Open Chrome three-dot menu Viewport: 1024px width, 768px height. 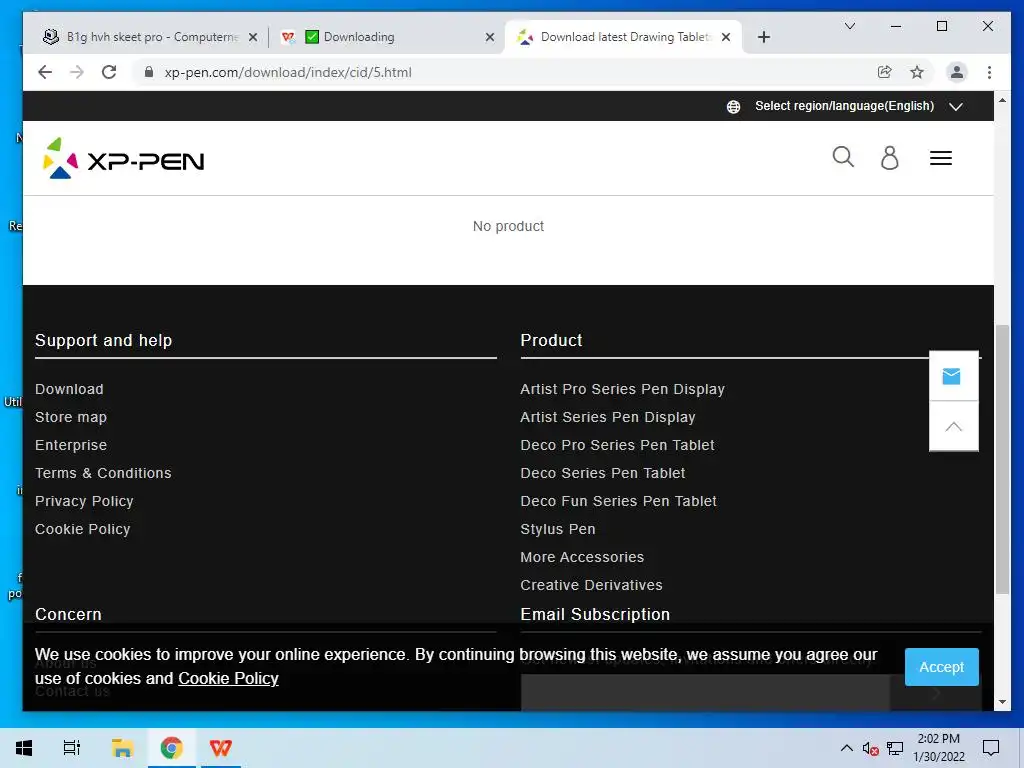tap(989, 72)
